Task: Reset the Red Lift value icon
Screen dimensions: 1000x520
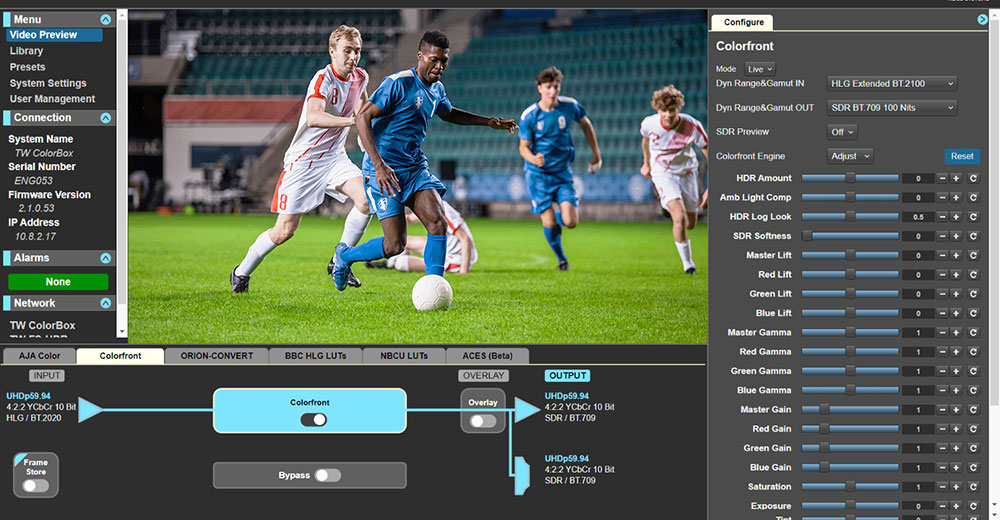Action: pos(973,275)
